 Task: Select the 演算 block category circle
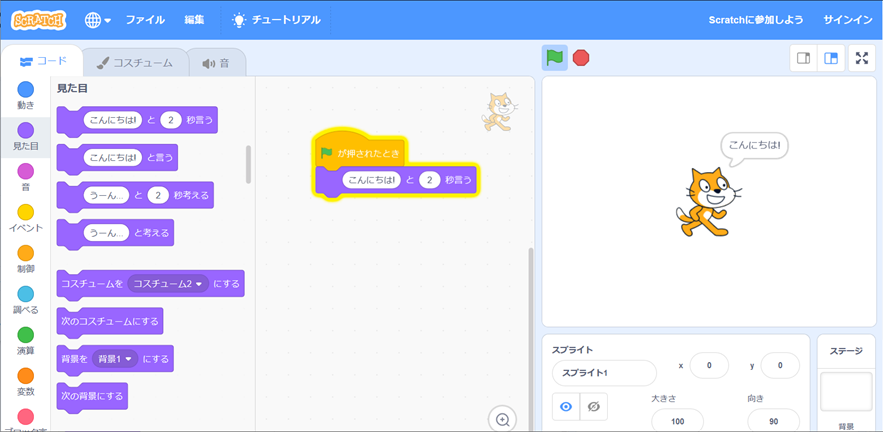25,335
